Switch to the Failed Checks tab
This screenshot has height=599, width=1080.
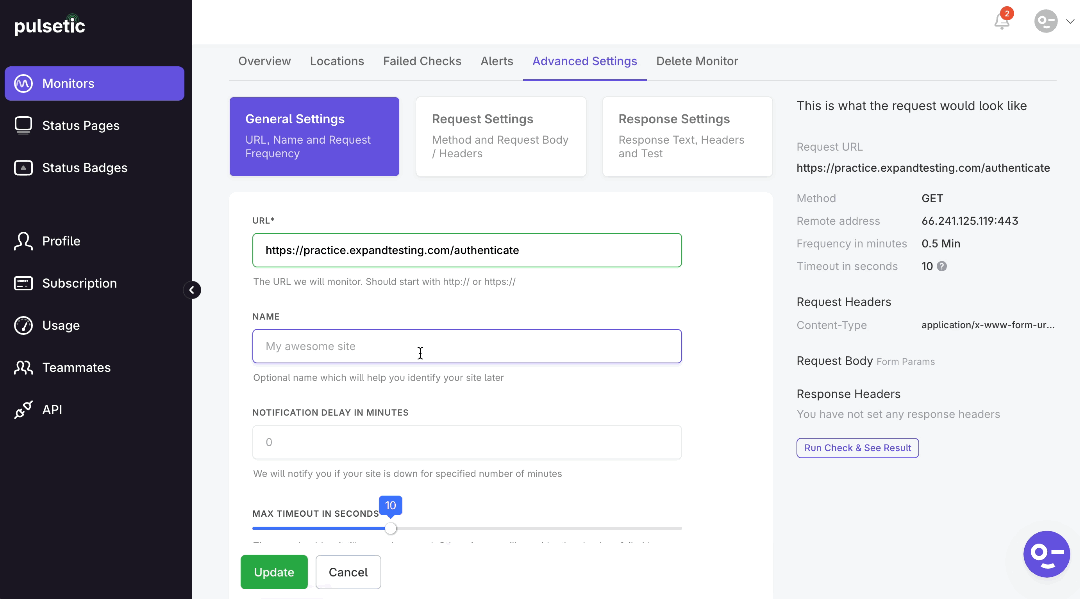coord(422,61)
